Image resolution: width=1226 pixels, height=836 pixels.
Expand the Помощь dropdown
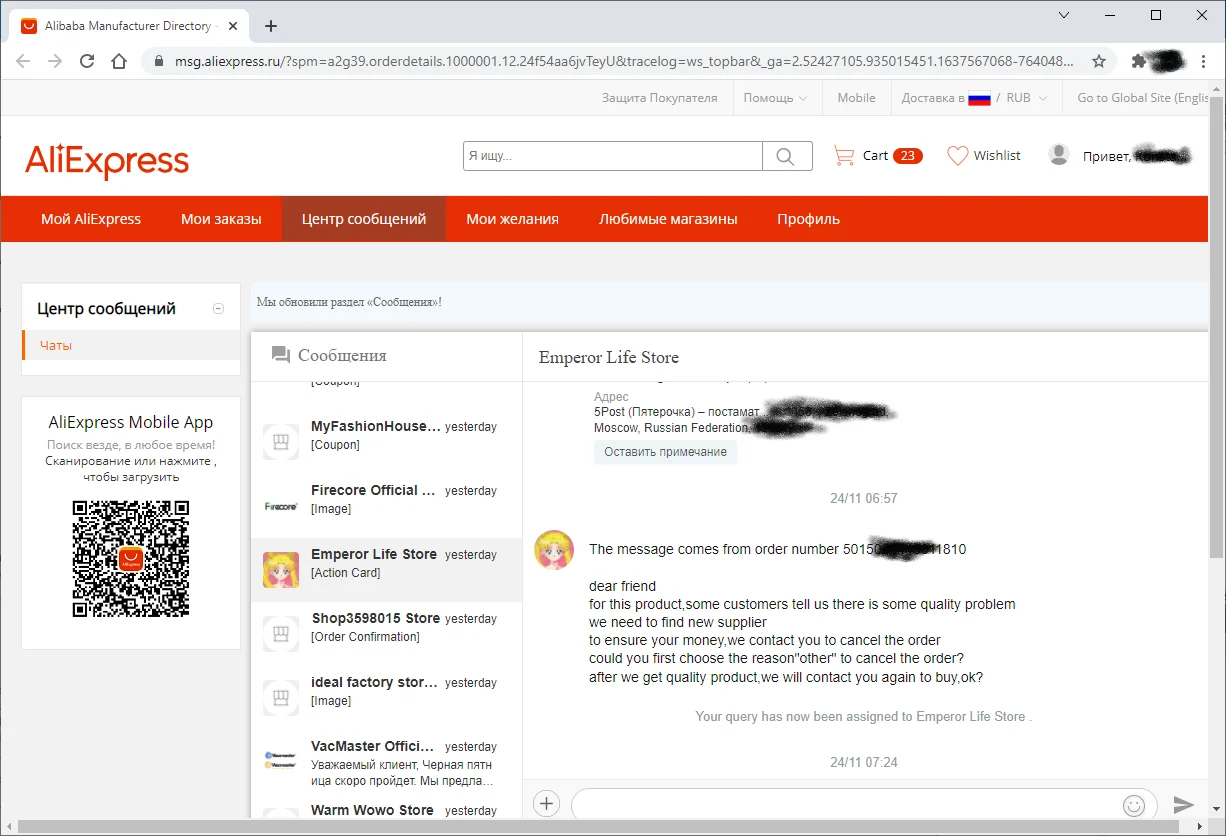[775, 98]
